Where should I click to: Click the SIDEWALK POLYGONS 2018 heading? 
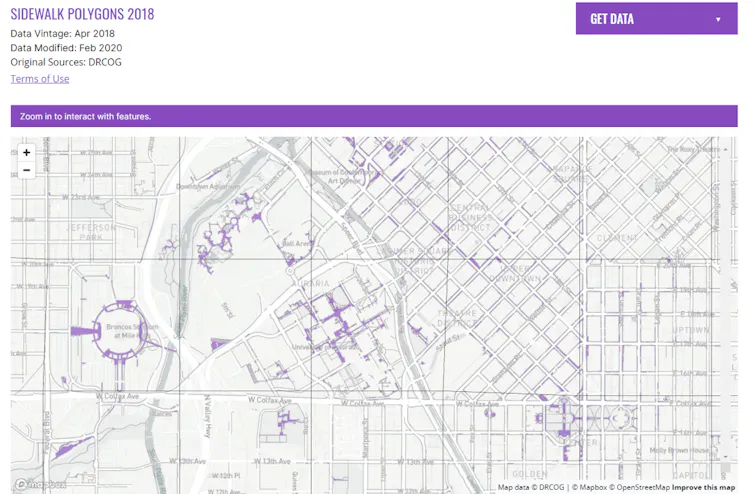tap(82, 14)
